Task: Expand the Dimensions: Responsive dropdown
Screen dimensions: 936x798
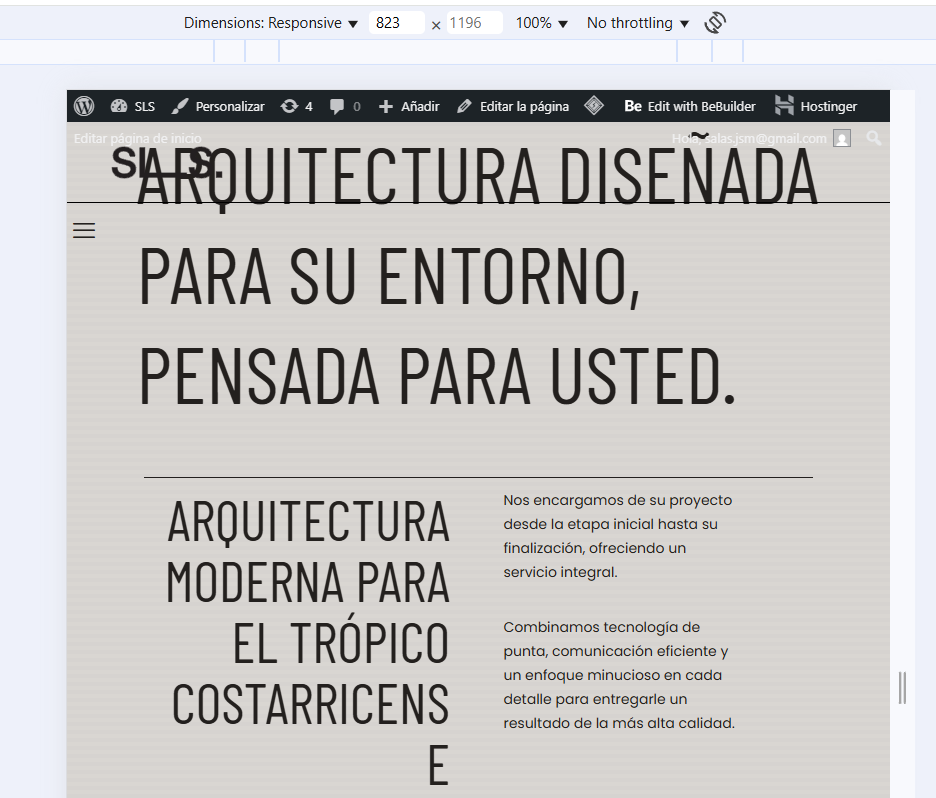Action: tap(270, 23)
